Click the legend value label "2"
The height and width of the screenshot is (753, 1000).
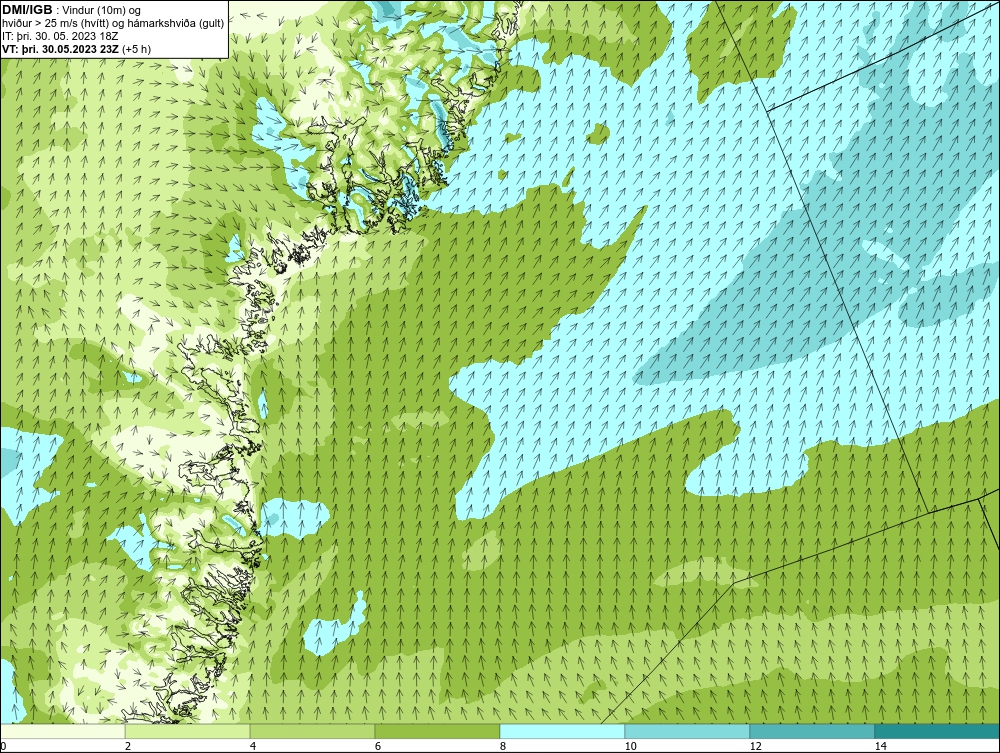pyautogui.click(x=128, y=746)
